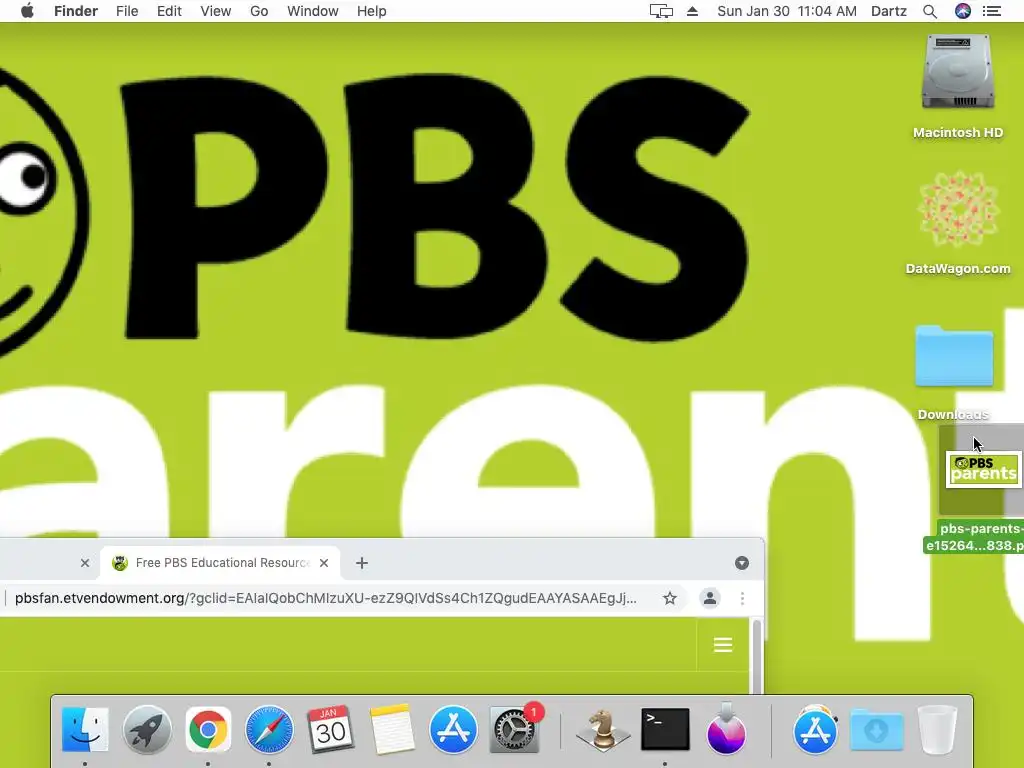Image resolution: width=1024 pixels, height=768 pixels.
Task: Open the Downloads stack in Dock
Action: click(x=876, y=731)
